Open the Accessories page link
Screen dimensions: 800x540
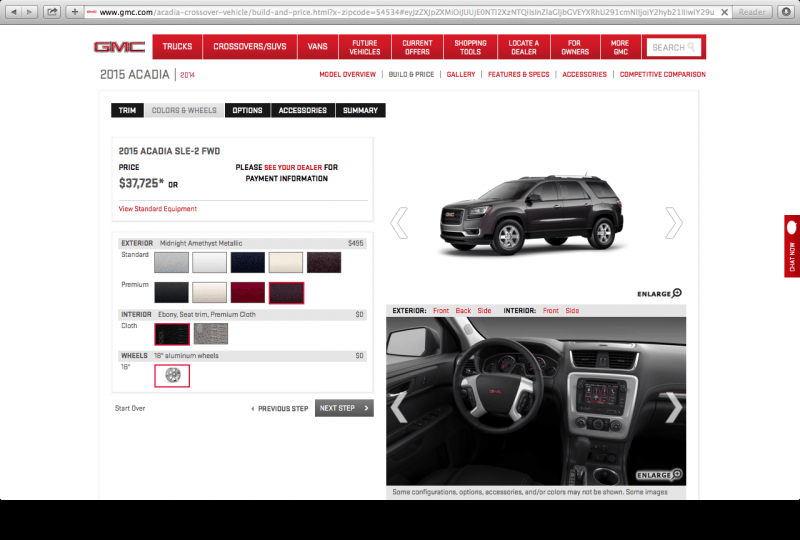pos(585,75)
